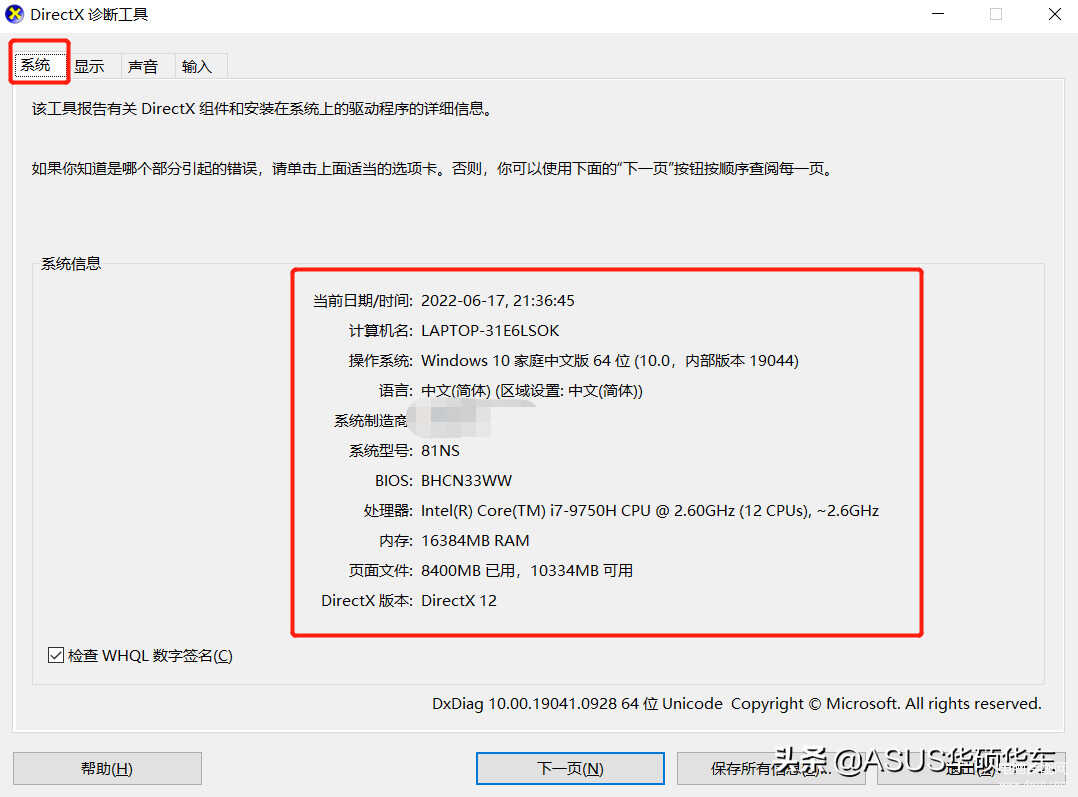Screen dimensions: 1078x797
Task: Click the greyed-out maximize window icon
Action: pyautogui.click(x=996, y=14)
